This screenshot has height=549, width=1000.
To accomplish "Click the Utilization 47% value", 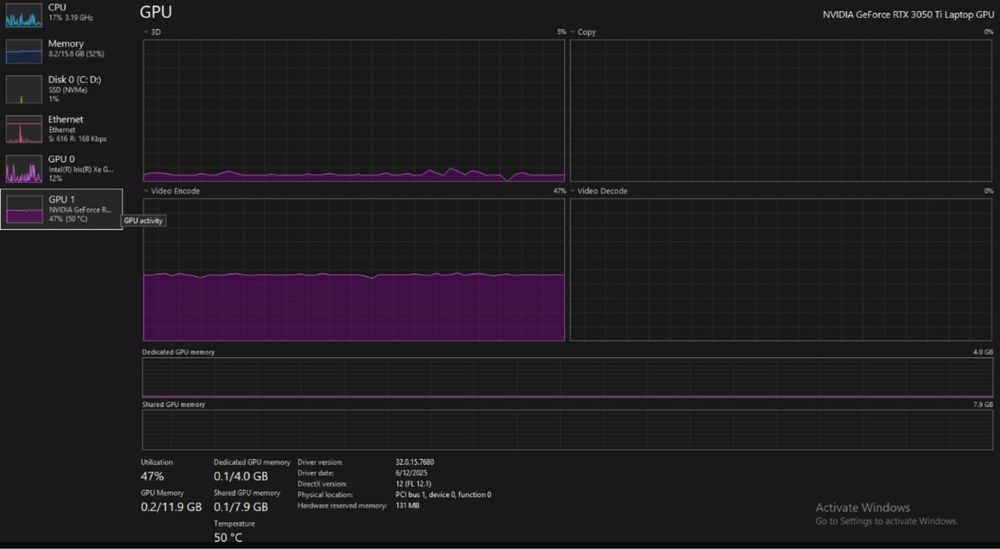I will pyautogui.click(x=152, y=476).
